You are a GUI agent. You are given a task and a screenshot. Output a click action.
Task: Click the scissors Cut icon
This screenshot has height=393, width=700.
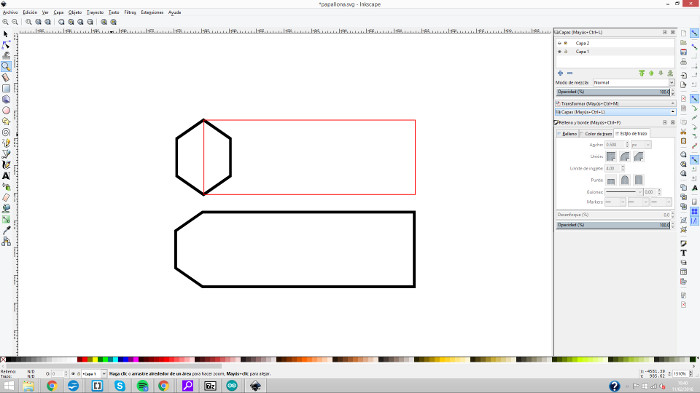pos(683,132)
